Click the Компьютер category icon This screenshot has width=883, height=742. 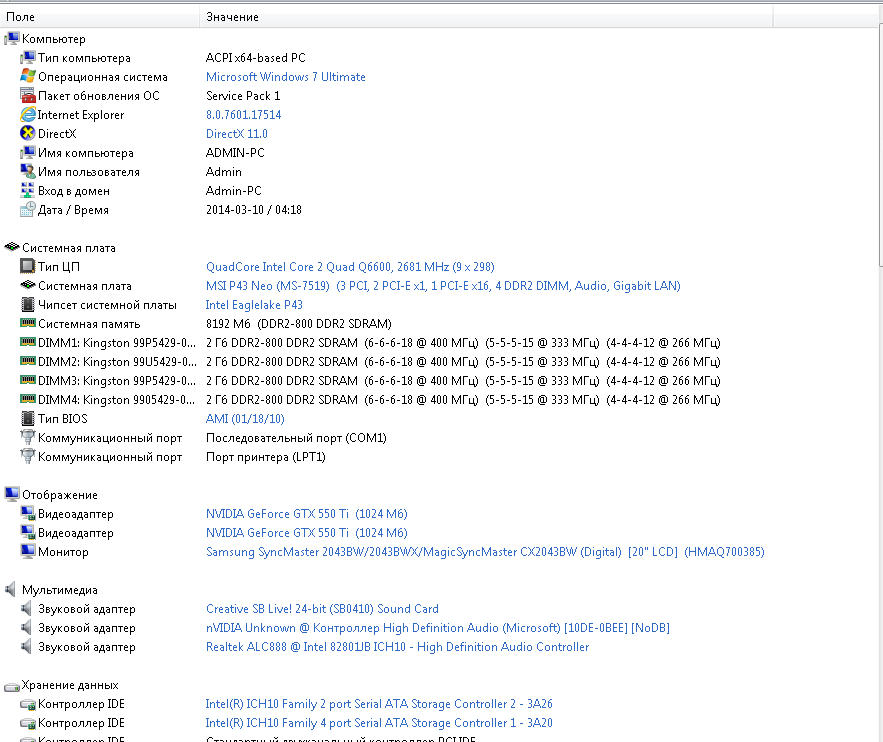click(12, 39)
